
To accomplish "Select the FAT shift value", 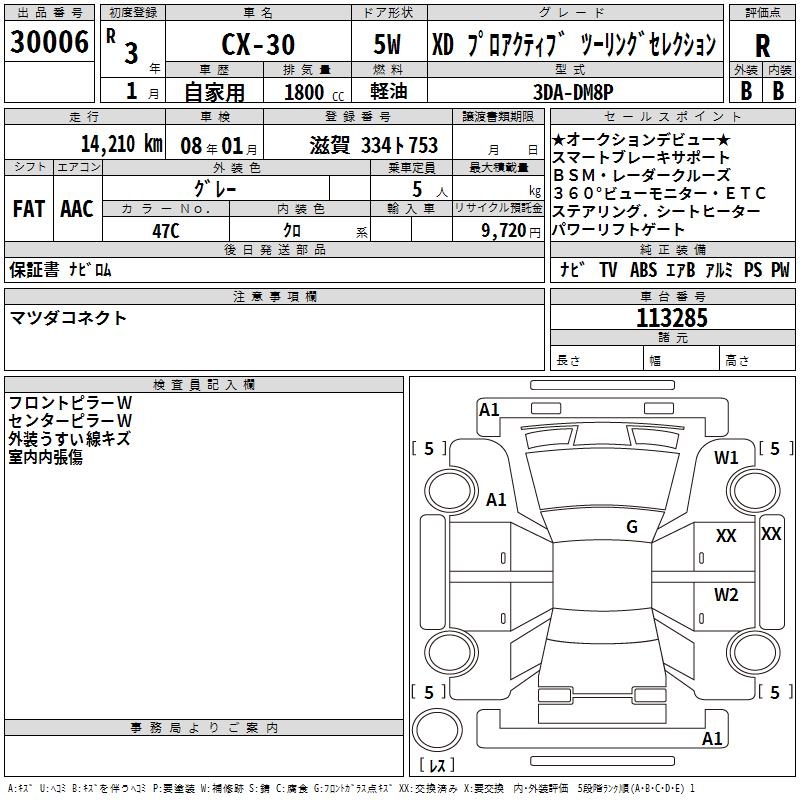I will pyautogui.click(x=29, y=209).
